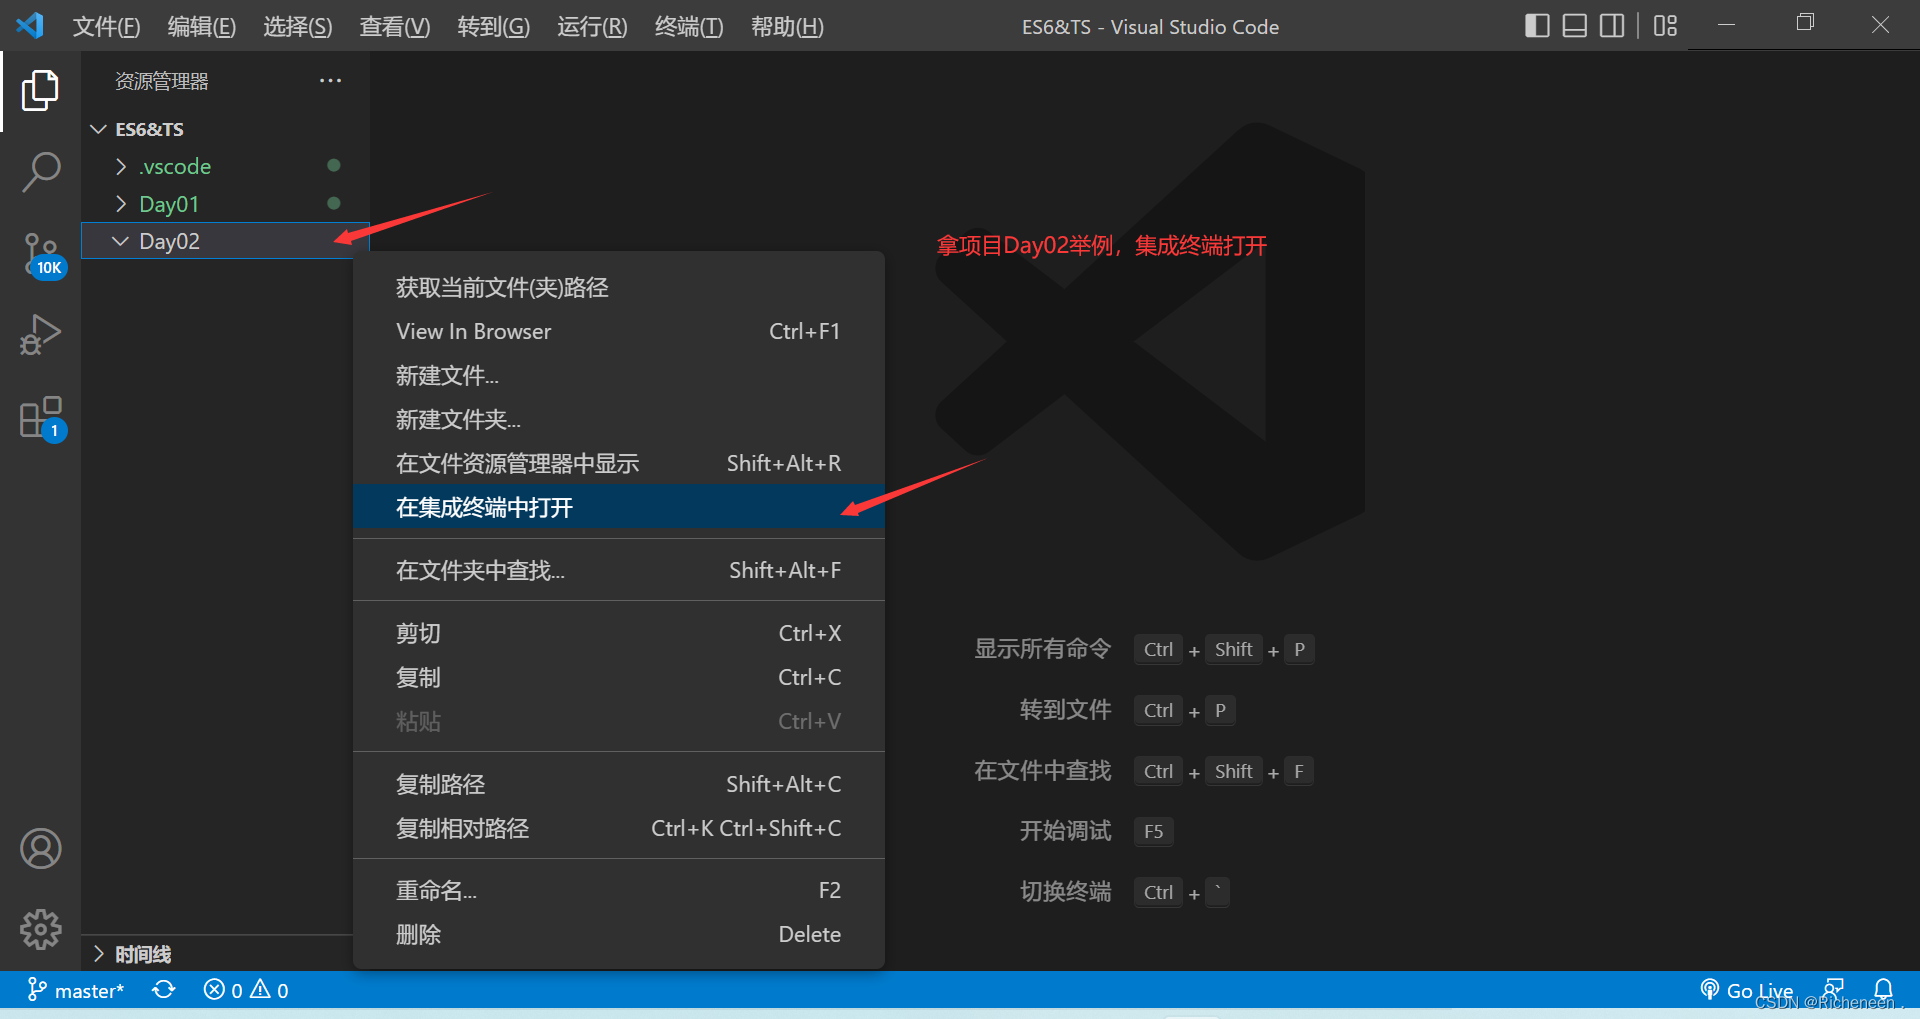Open Run and Debug view
The height and width of the screenshot is (1019, 1920).
point(40,335)
